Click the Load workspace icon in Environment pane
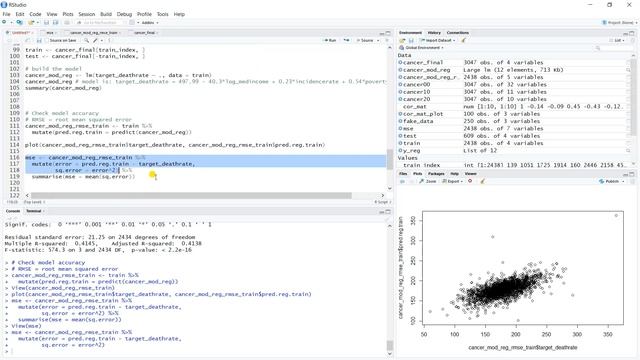The height and width of the screenshot is (360, 640). point(402,40)
